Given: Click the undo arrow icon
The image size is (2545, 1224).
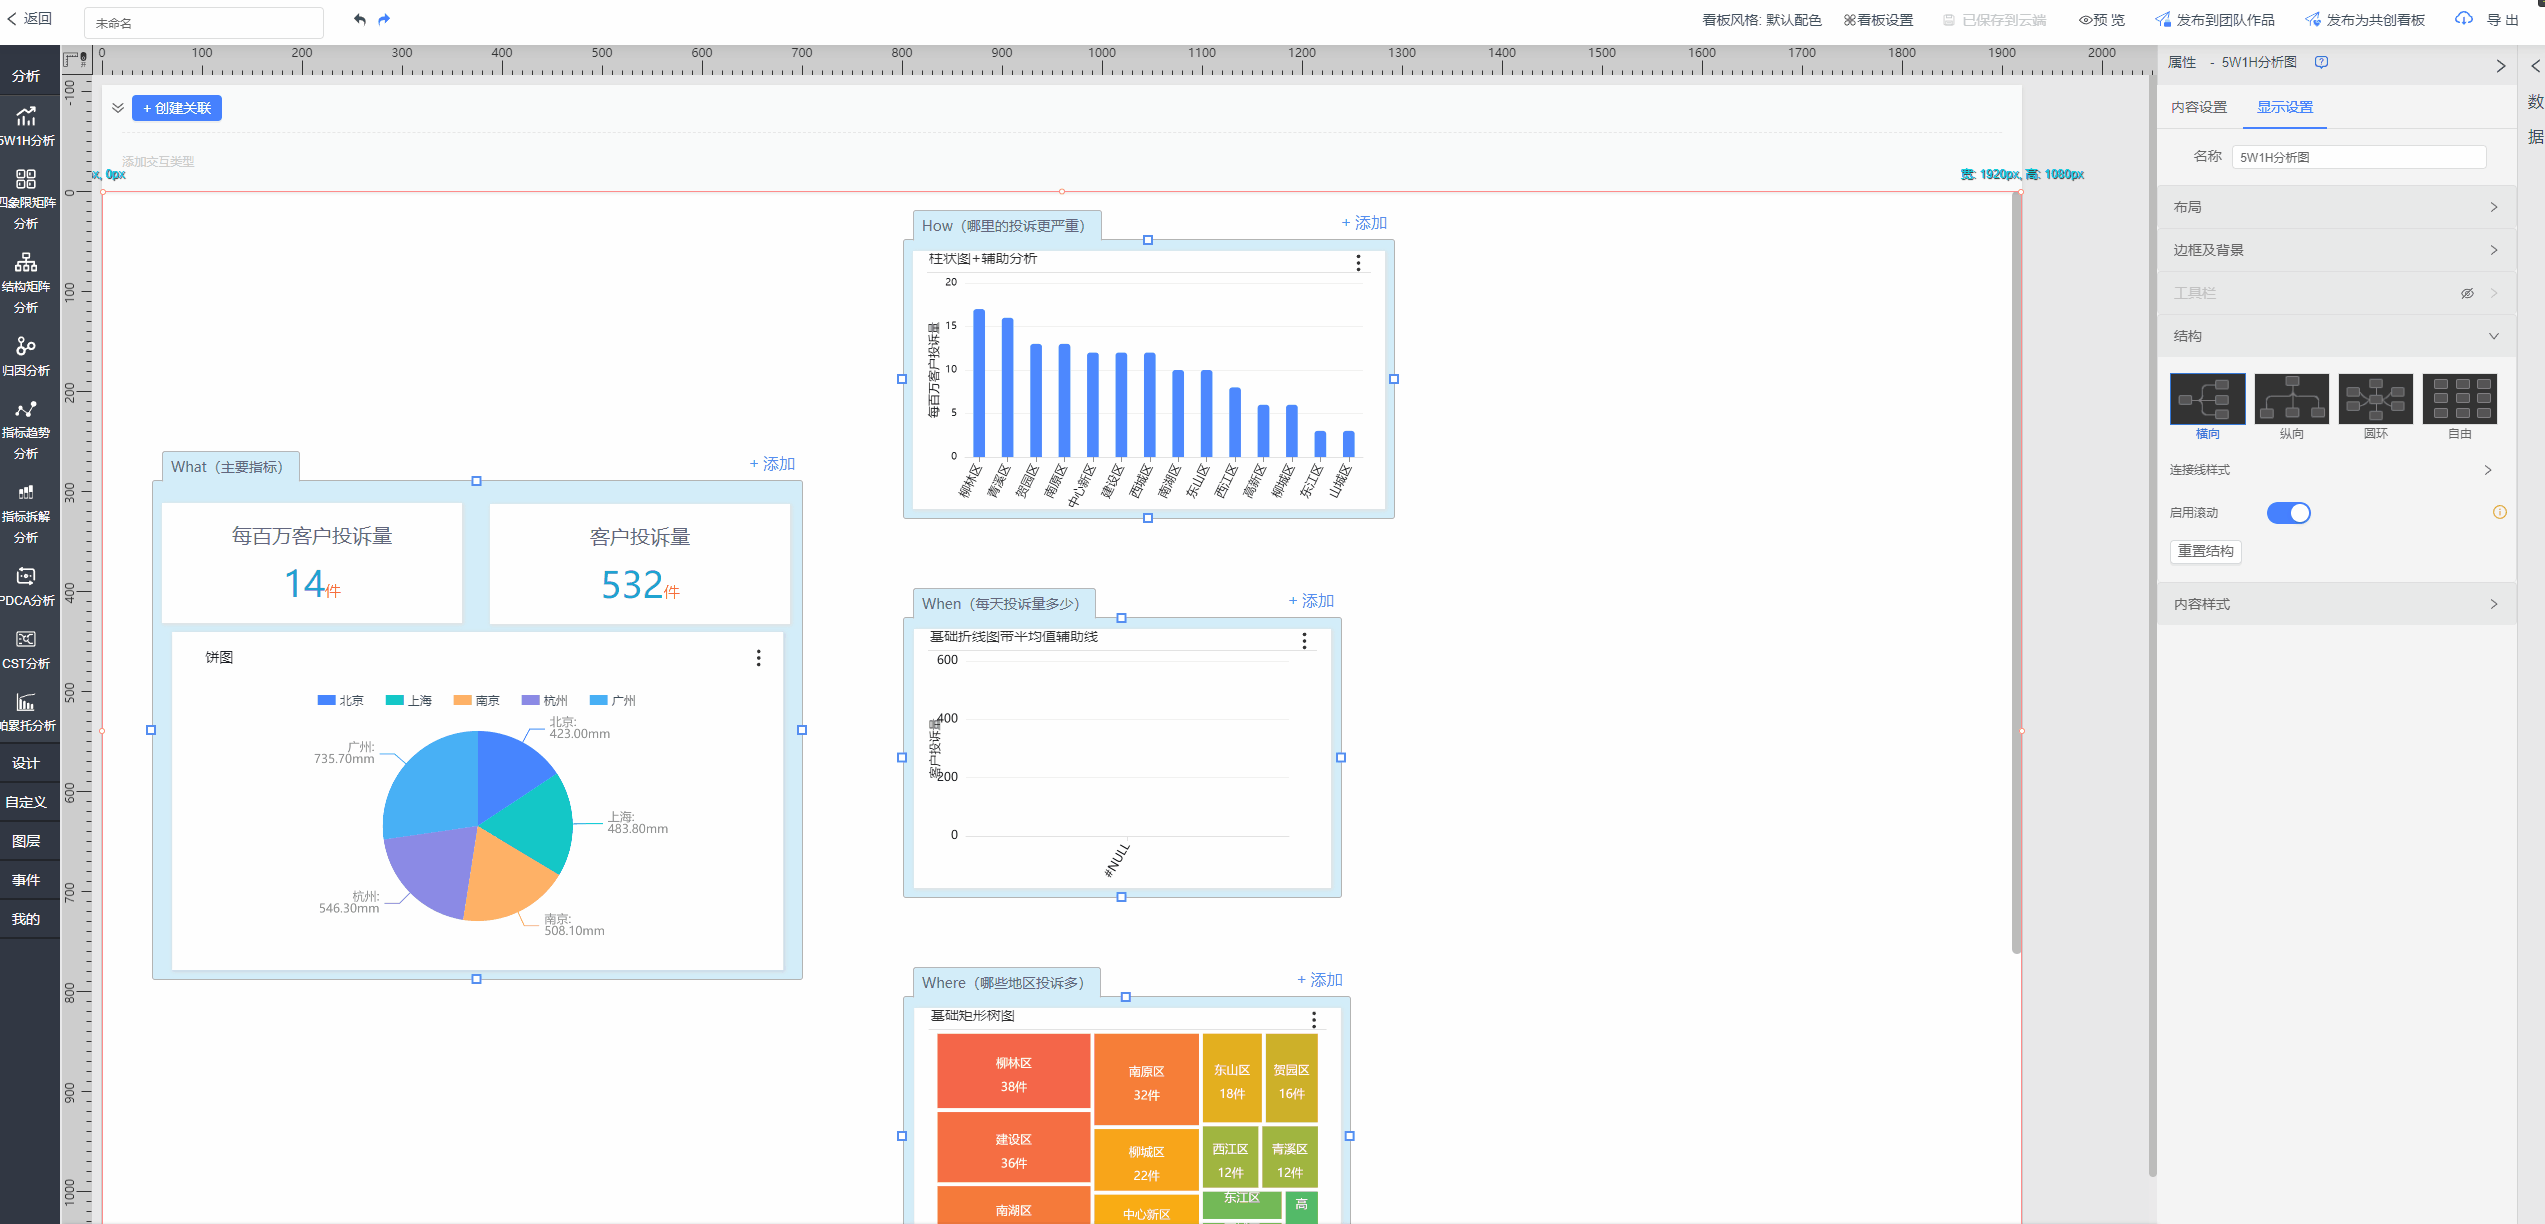Looking at the screenshot, I should tap(360, 19).
